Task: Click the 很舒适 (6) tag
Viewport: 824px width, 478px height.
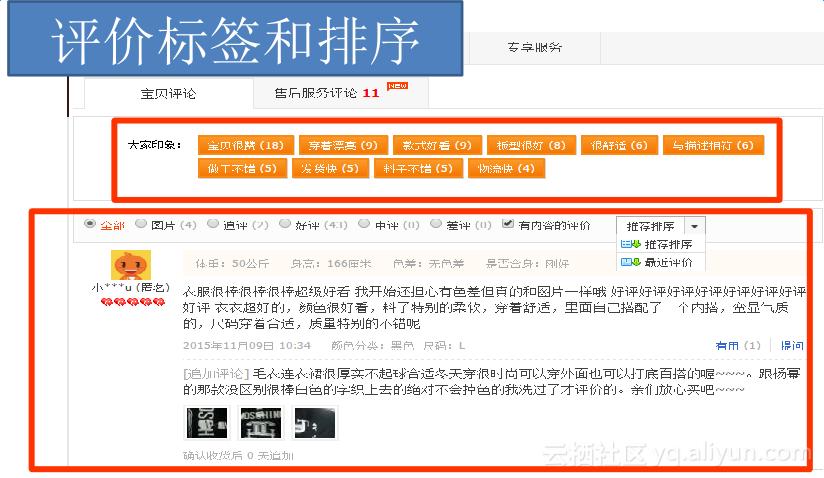Action: [619, 145]
